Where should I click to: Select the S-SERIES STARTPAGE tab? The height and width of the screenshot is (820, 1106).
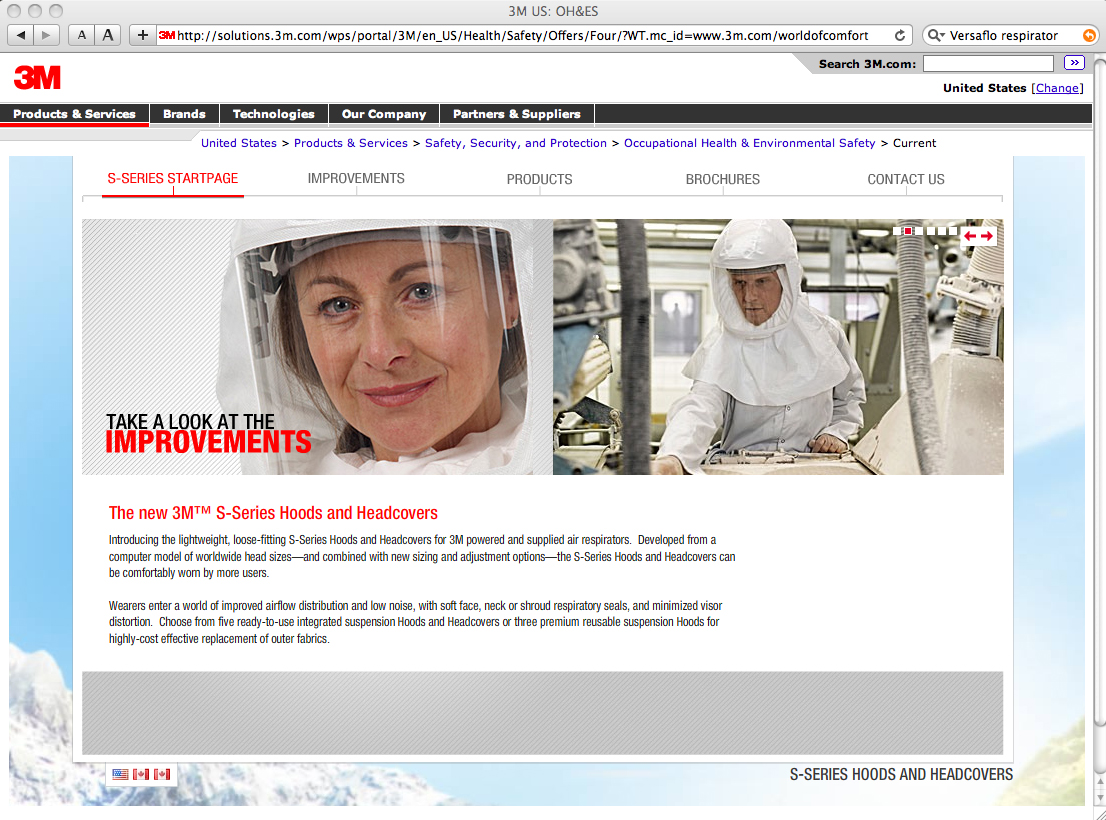click(x=173, y=179)
